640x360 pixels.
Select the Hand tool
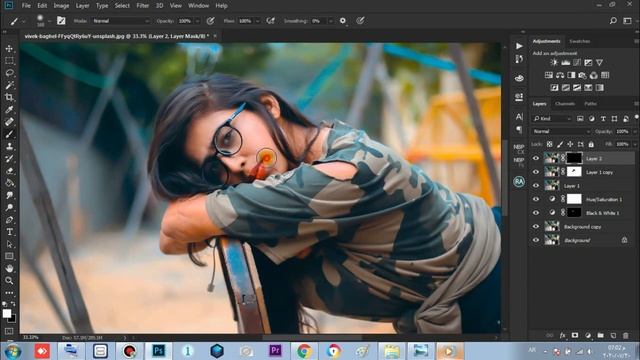pyautogui.click(x=9, y=269)
